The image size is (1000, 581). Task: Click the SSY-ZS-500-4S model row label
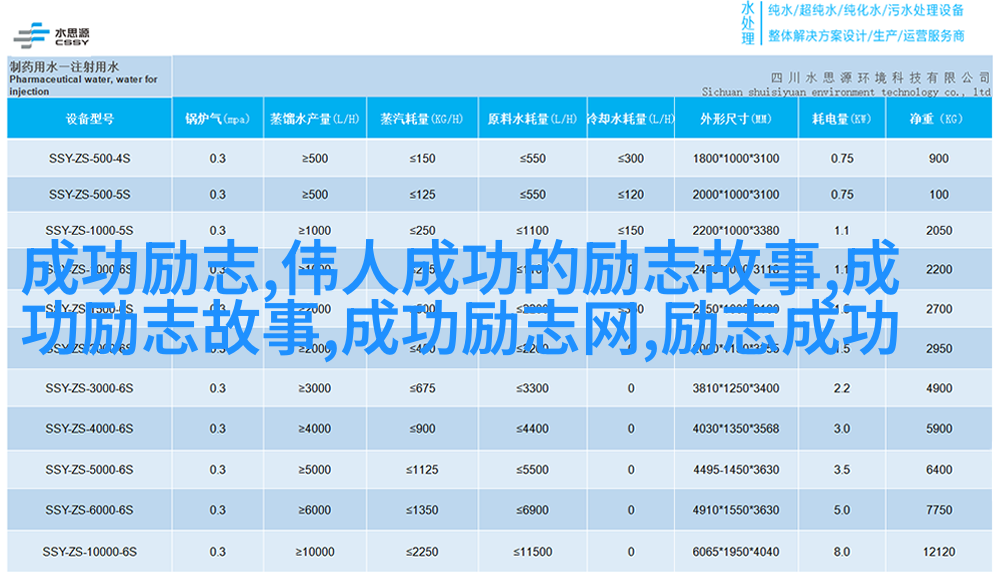click(89, 158)
